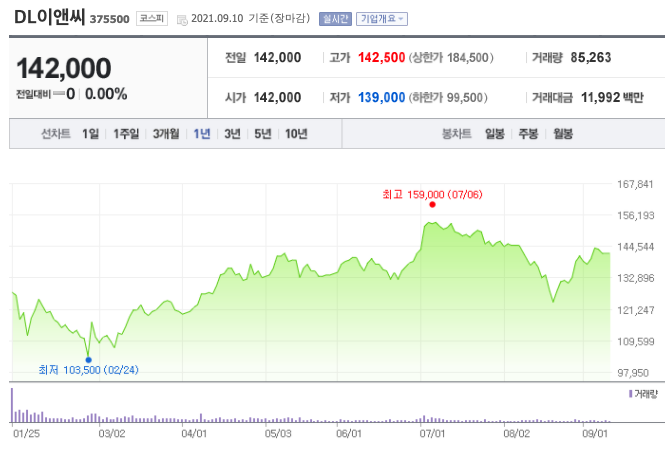Viewport: 665px width, 457px height.
Task: Click the 97,950 y-axis label
Action: coord(633,373)
